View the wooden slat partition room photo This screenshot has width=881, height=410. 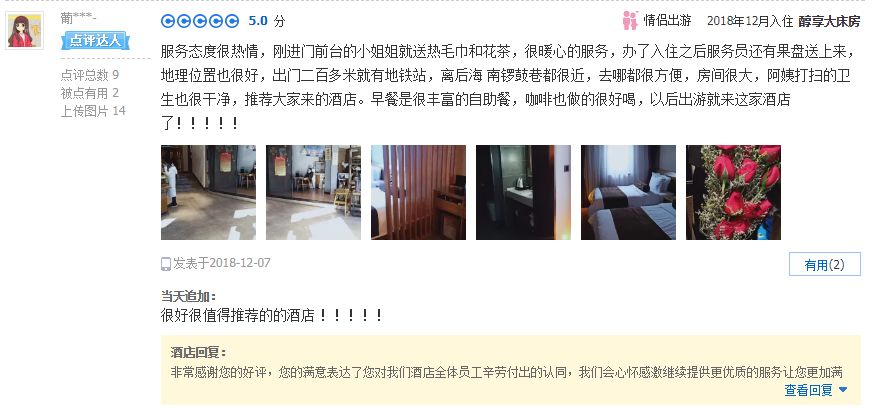[419, 193]
